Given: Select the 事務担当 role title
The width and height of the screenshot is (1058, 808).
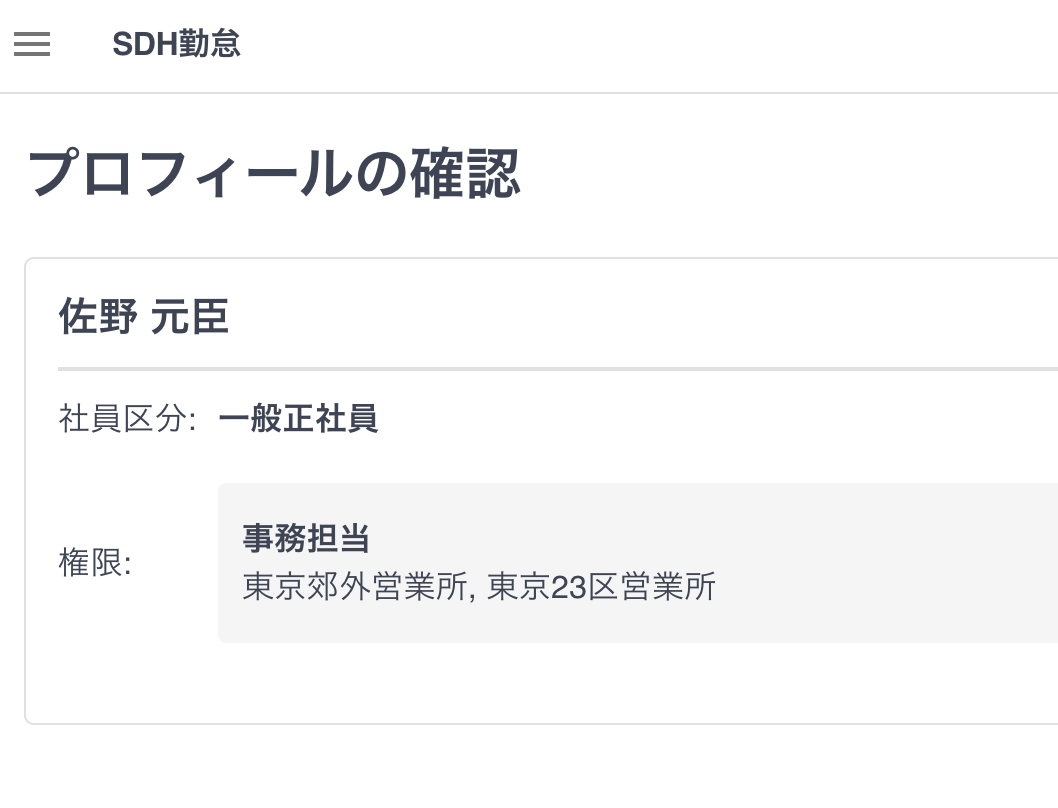Looking at the screenshot, I should tap(306, 539).
